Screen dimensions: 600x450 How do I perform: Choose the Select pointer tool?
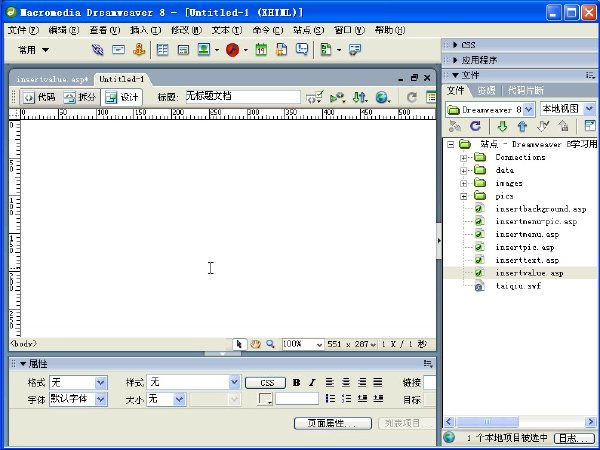click(240, 344)
